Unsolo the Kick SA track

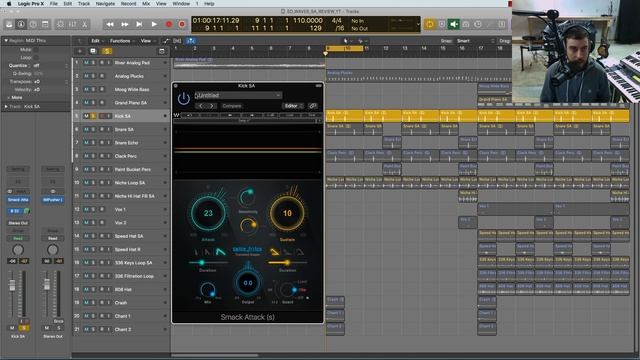click(x=93, y=116)
